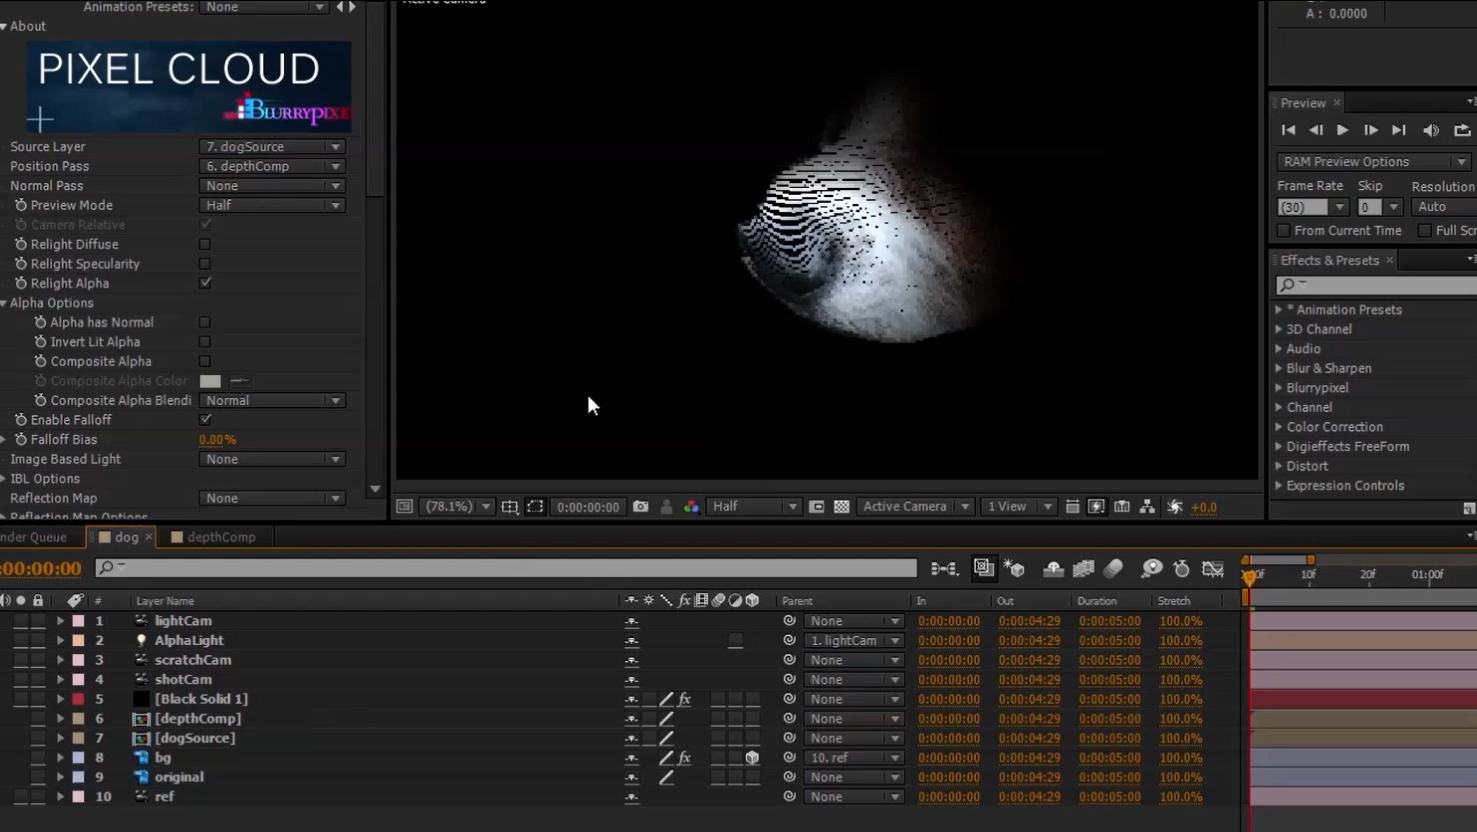Click the 3D layer cube on bg layer
This screenshot has height=832, width=1477.
752,758
